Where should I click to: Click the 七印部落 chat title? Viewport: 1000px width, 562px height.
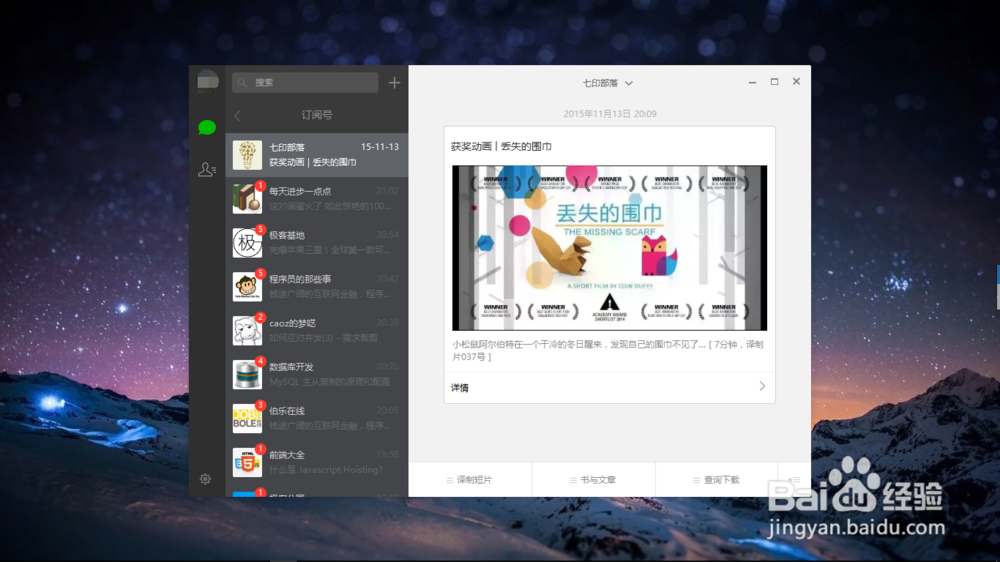(x=600, y=83)
